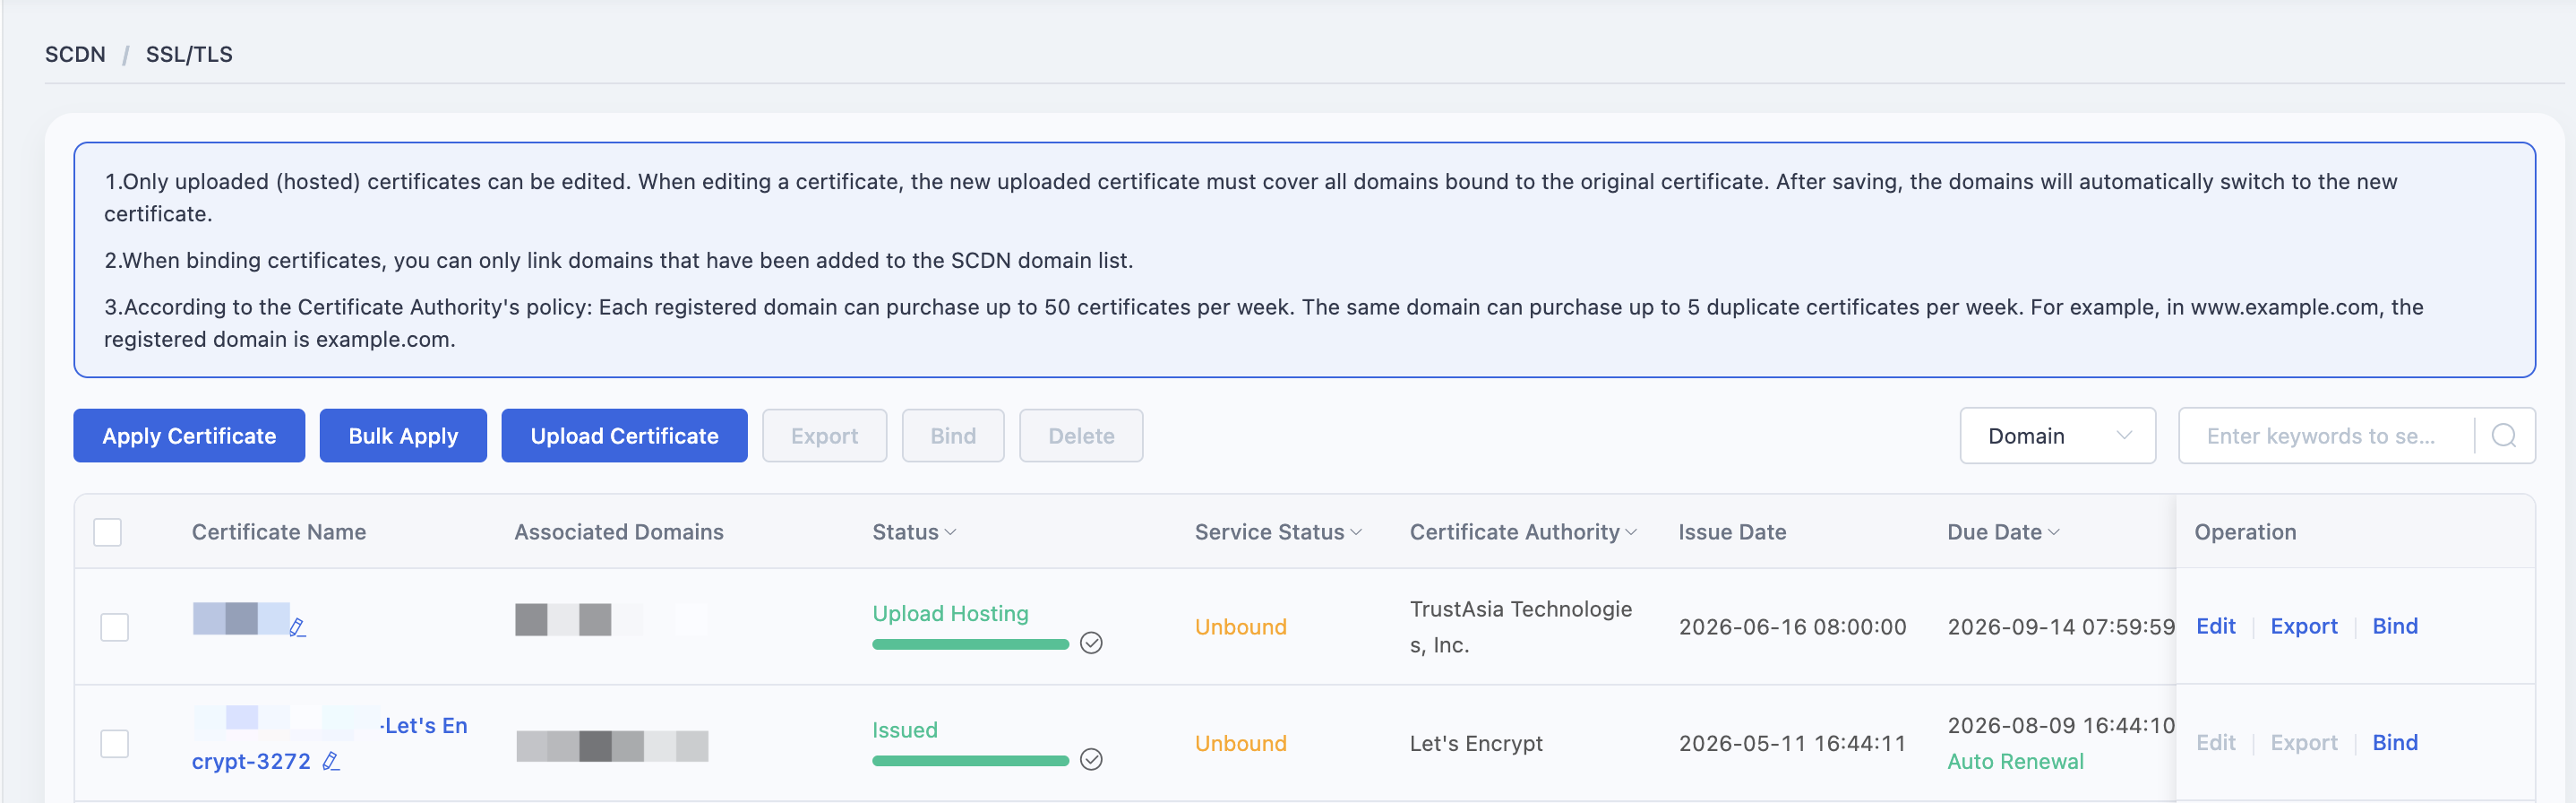
Task: Click due date 2026-08-09 16:44:10
Action: [x=2061, y=725]
